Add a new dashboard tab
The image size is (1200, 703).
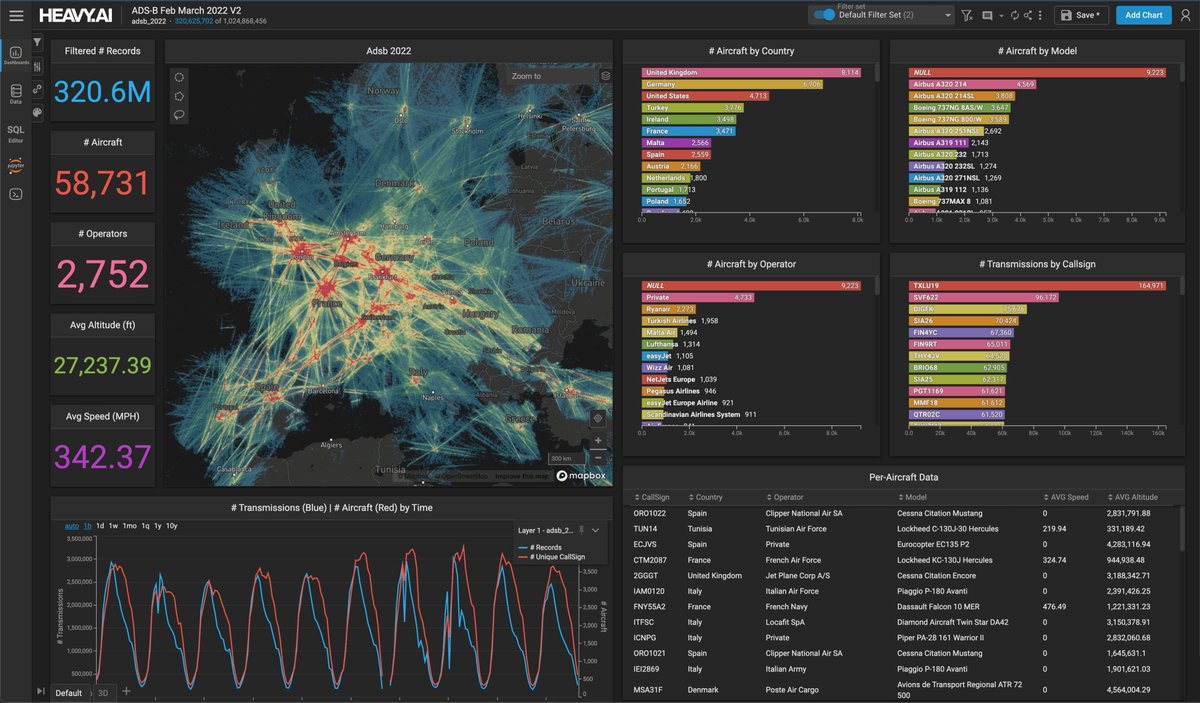[126, 691]
